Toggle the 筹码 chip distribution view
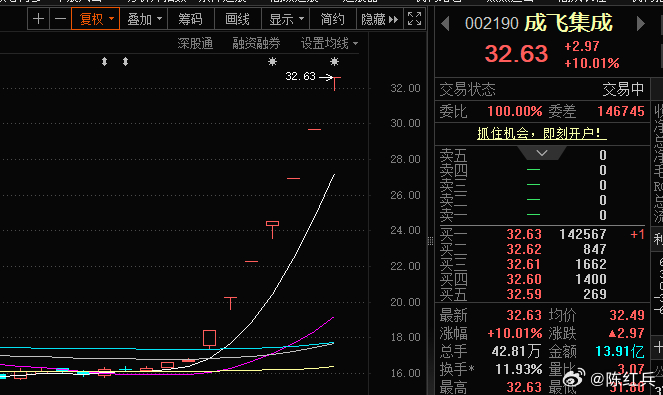 [x=191, y=19]
